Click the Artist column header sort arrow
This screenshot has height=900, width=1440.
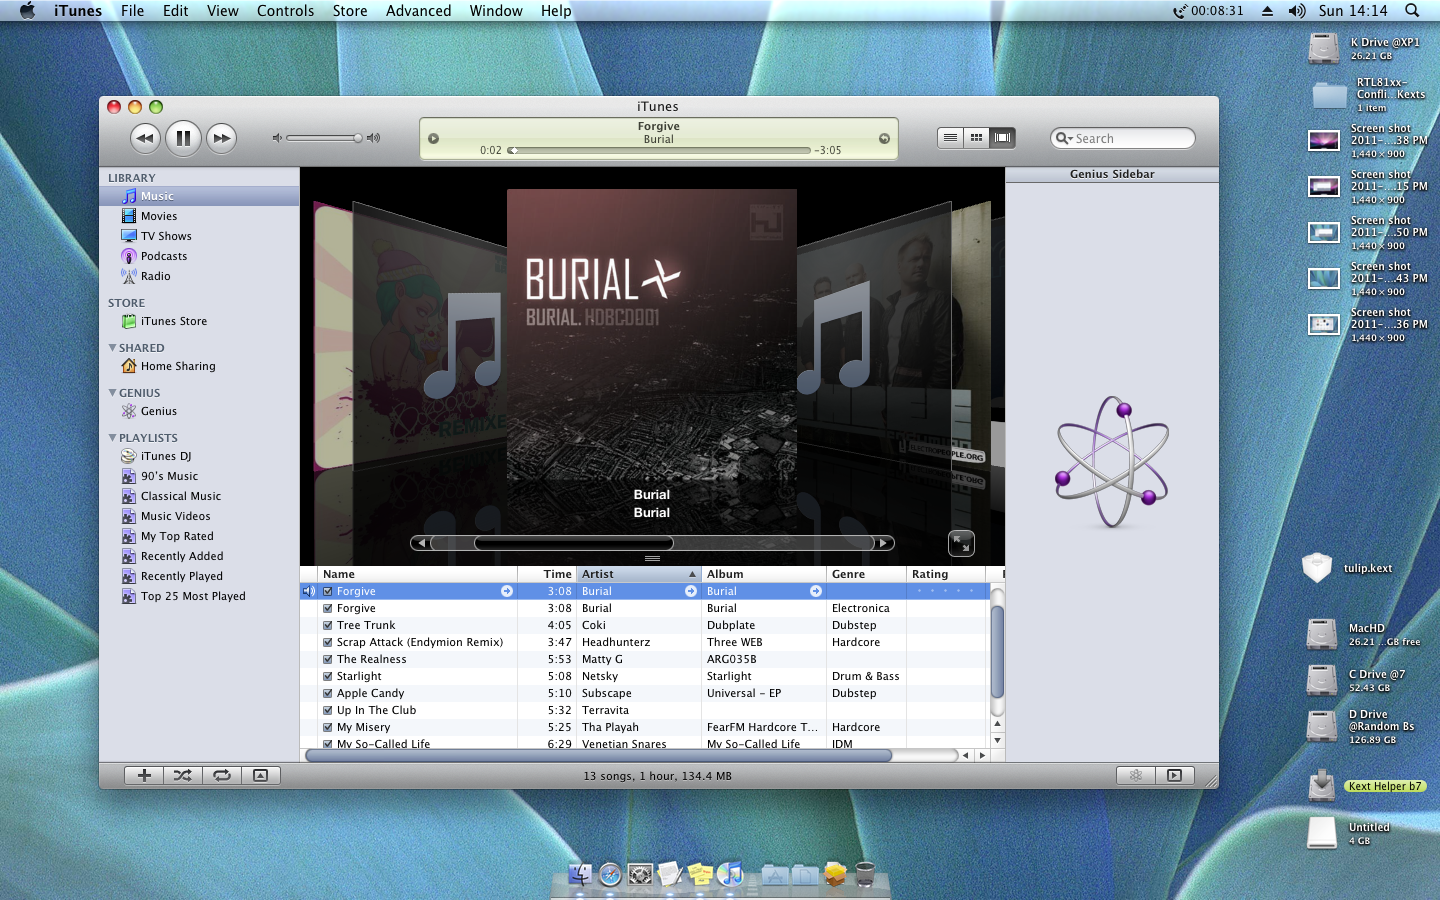[x=692, y=574]
